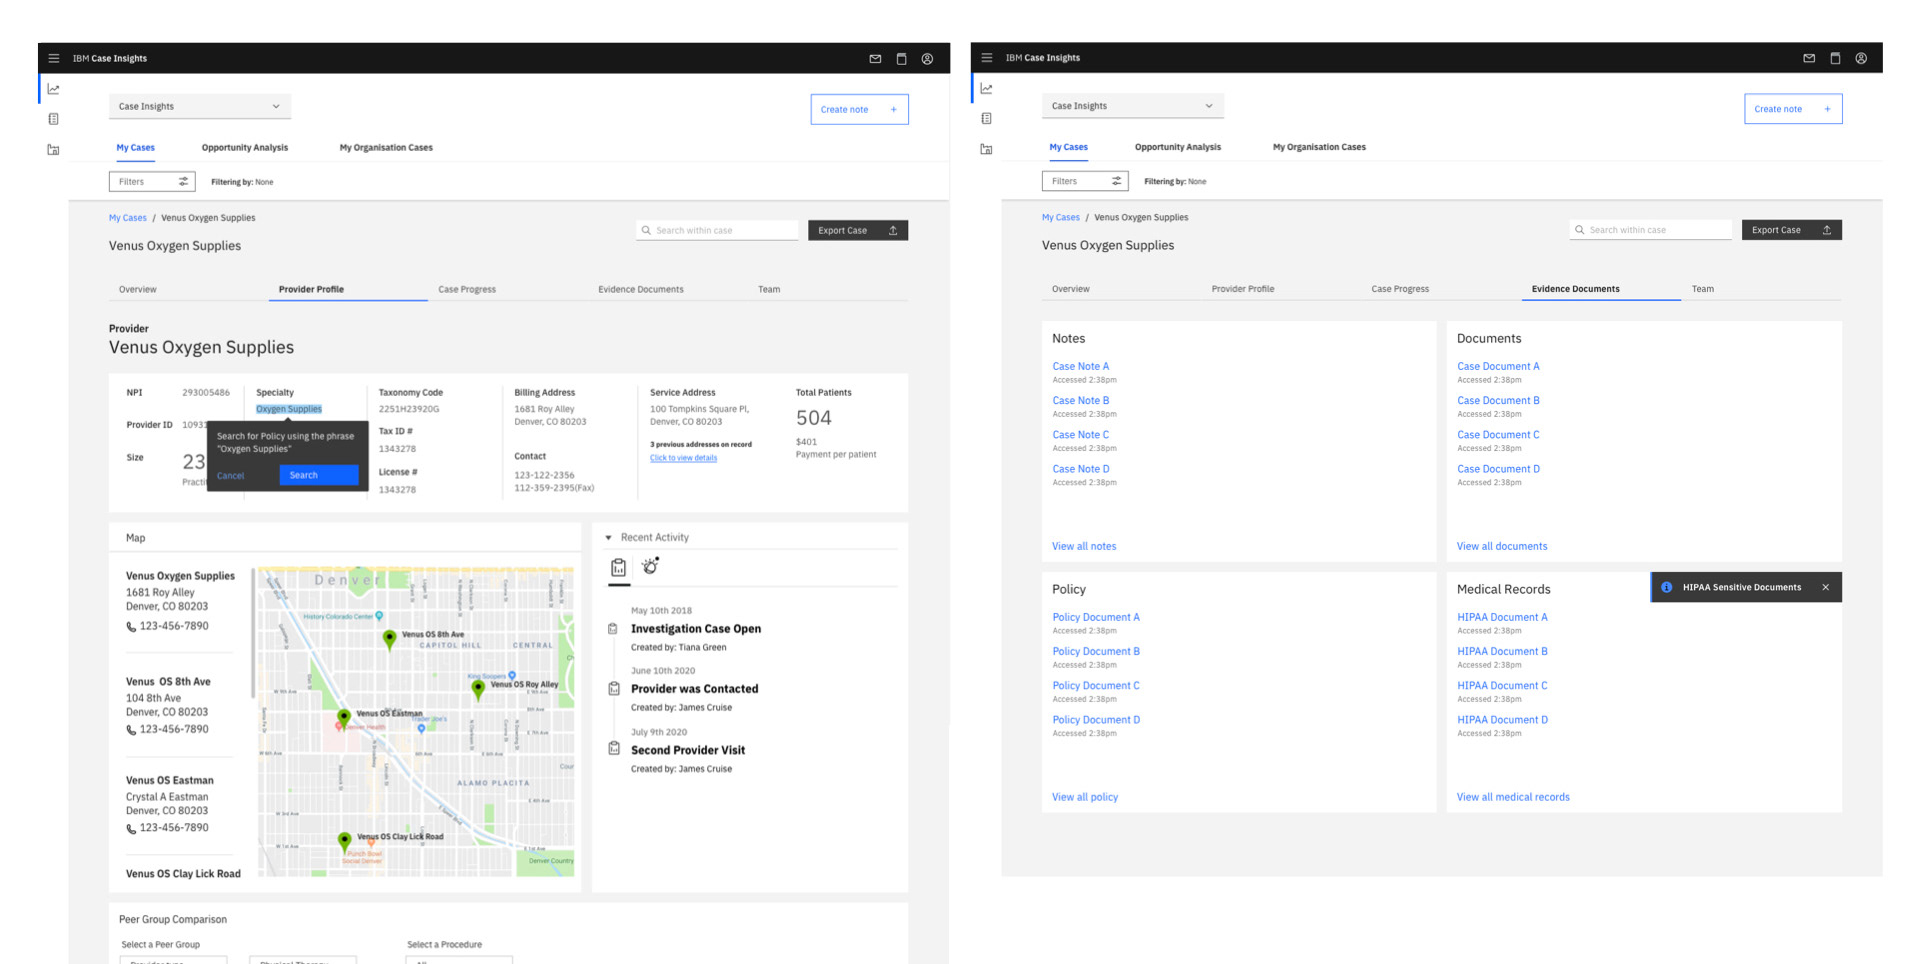Click 'Click to view details' address link
The image size is (1920, 964).
coord(683,458)
